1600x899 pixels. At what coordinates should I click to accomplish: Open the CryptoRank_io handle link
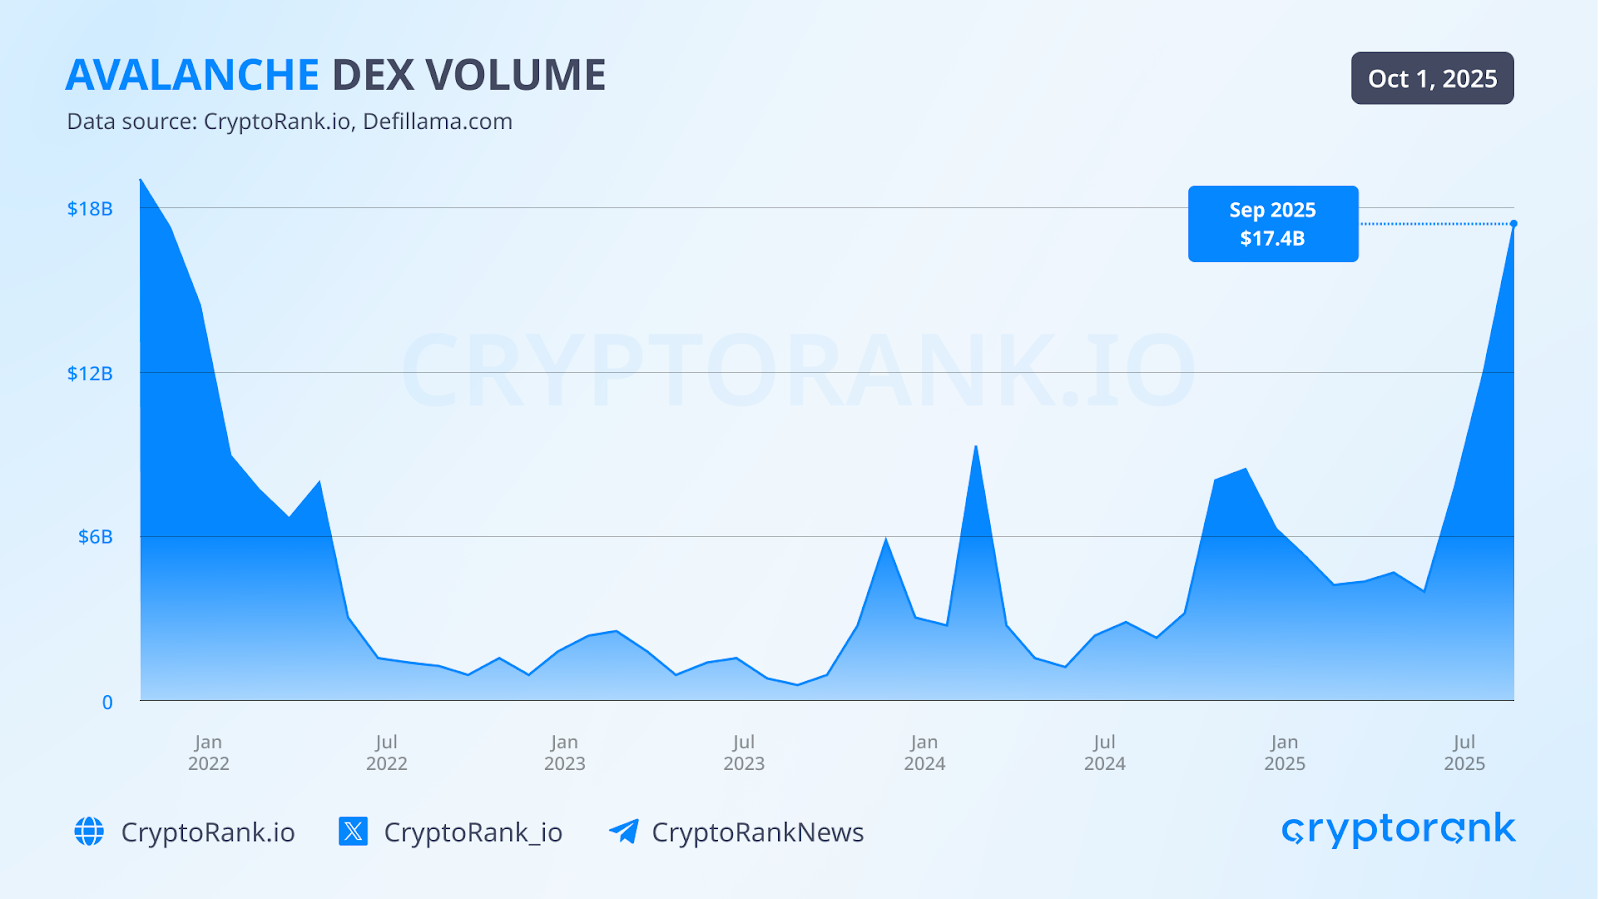click(x=473, y=832)
